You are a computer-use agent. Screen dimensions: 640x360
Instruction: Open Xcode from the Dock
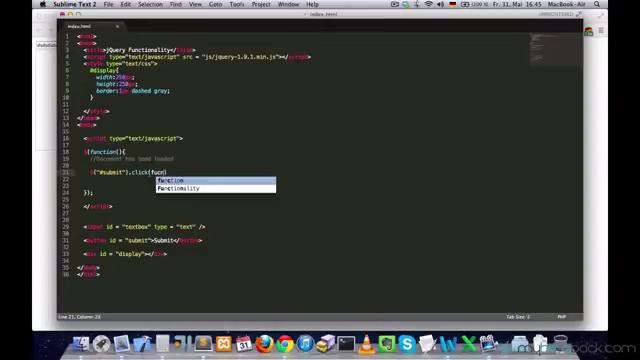click(142, 344)
